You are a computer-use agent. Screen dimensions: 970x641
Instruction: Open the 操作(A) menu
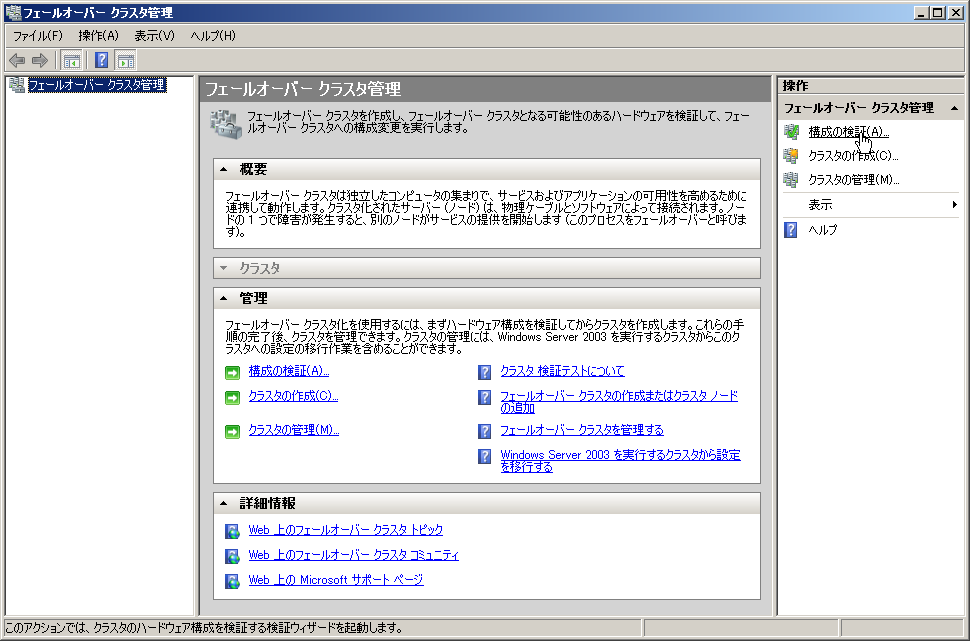(98, 36)
